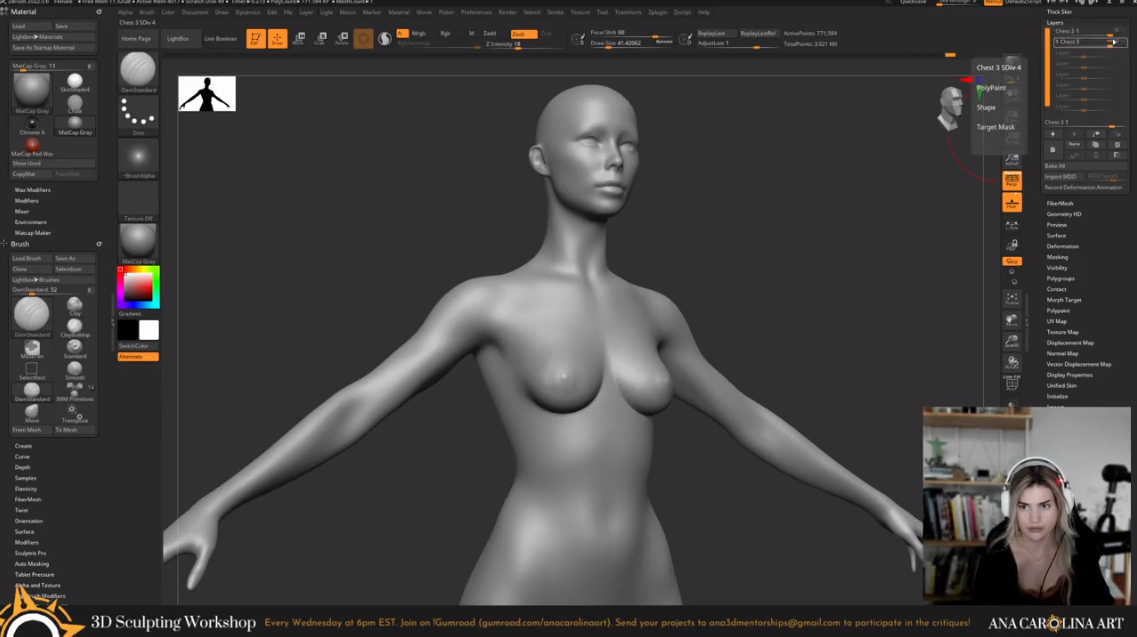Open the BrushAlpha selector

pyautogui.click(x=138, y=158)
